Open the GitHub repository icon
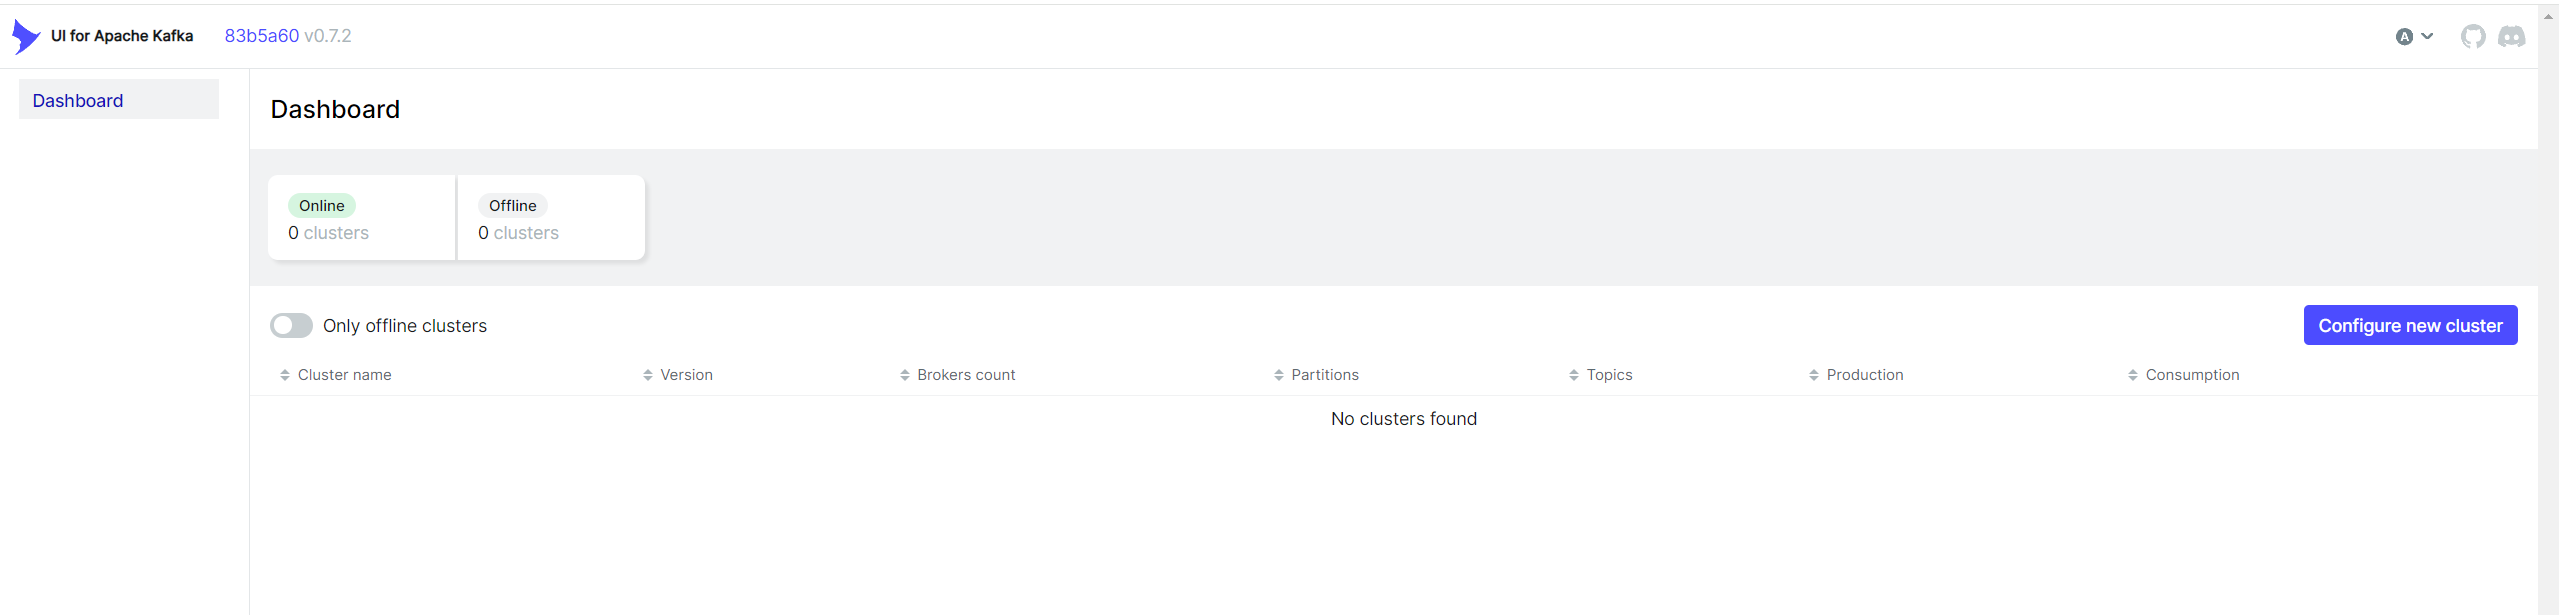This screenshot has width=2559, height=615. click(2473, 37)
